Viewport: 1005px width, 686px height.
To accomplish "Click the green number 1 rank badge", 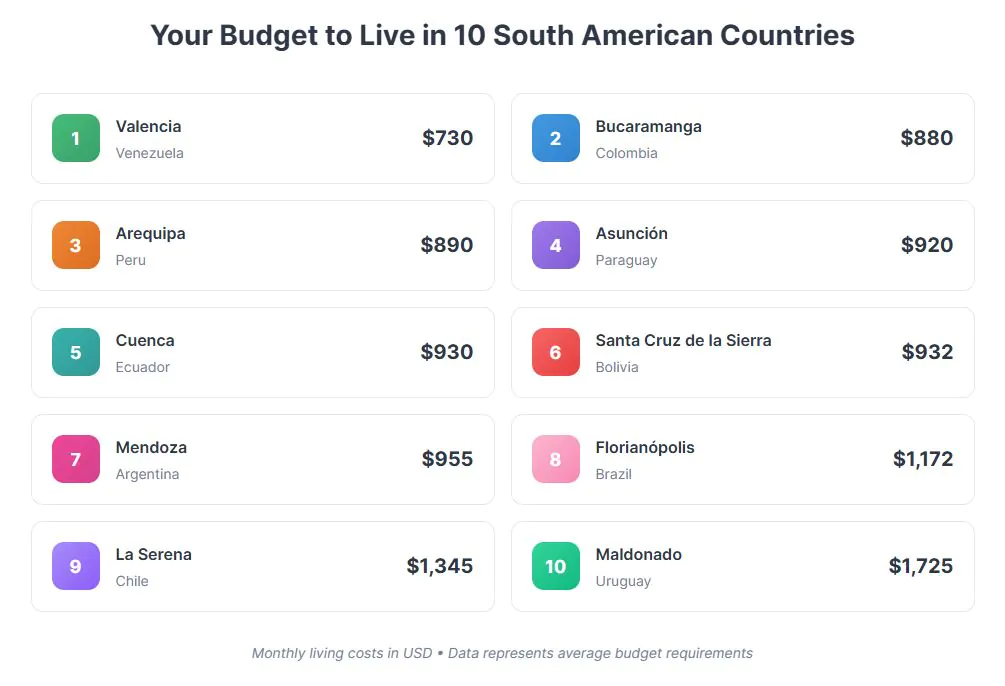I will click(x=76, y=138).
